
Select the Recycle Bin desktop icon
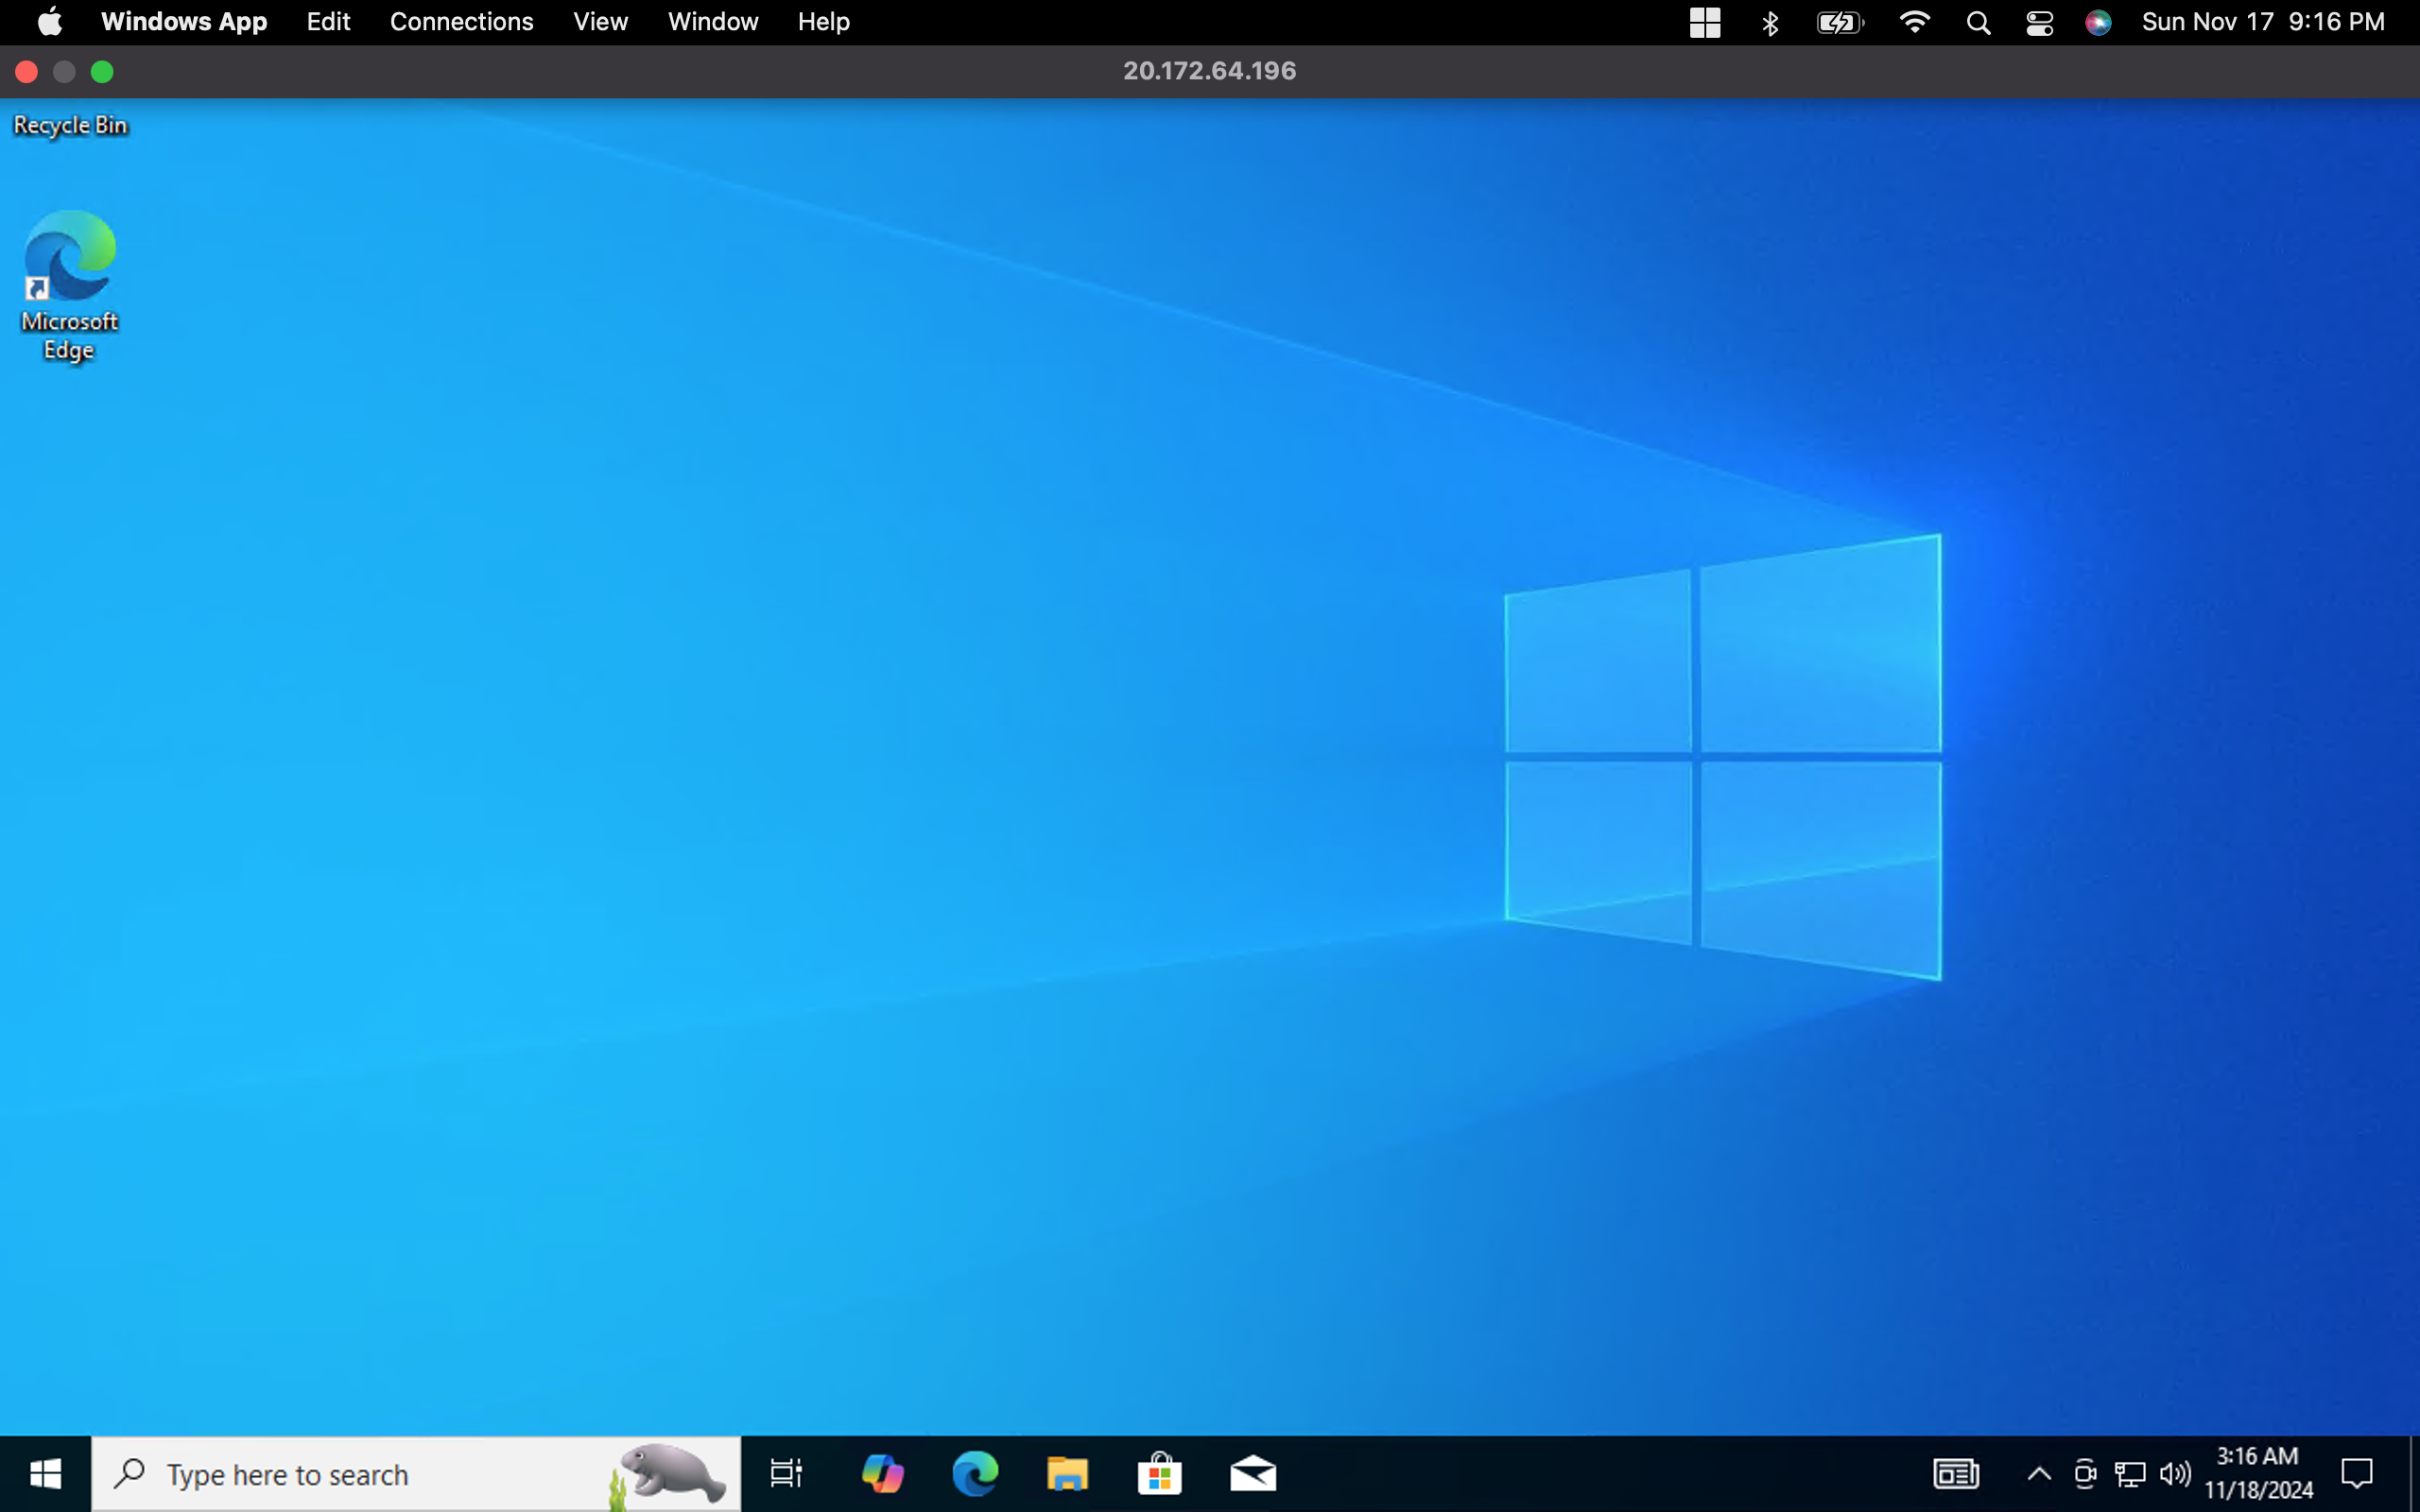coord(70,125)
